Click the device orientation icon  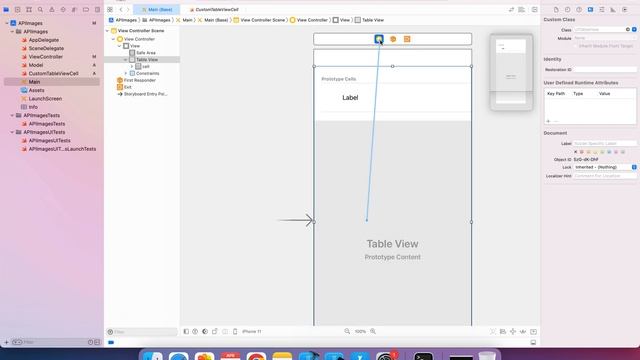tap(215, 331)
